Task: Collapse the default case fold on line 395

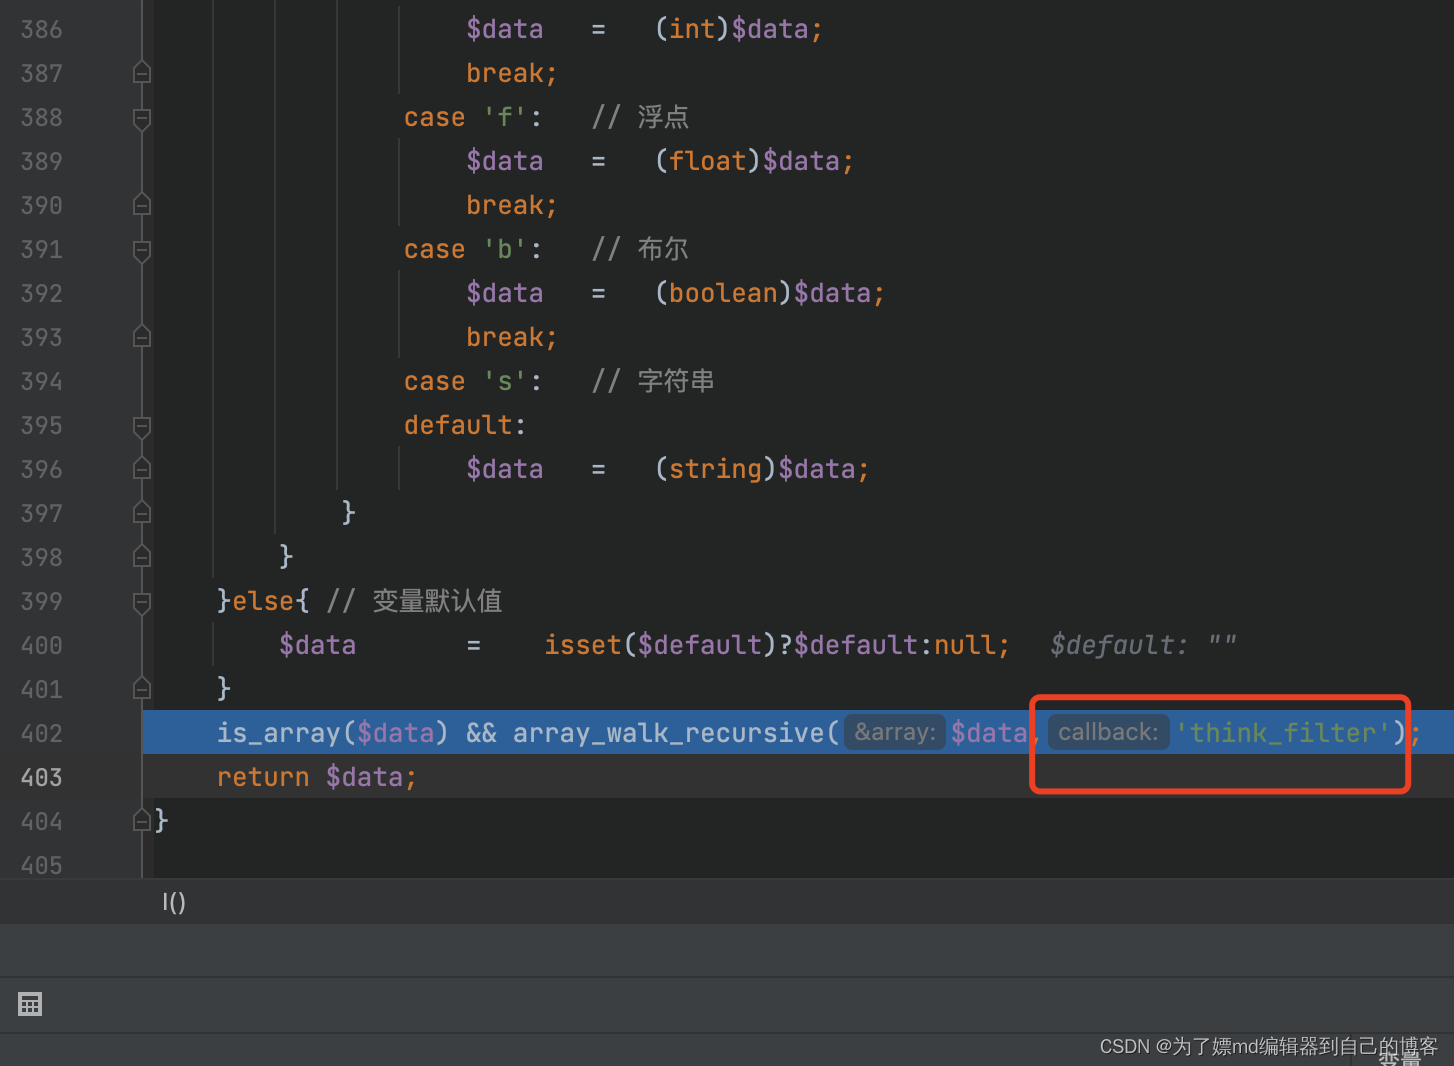Action: (x=142, y=426)
